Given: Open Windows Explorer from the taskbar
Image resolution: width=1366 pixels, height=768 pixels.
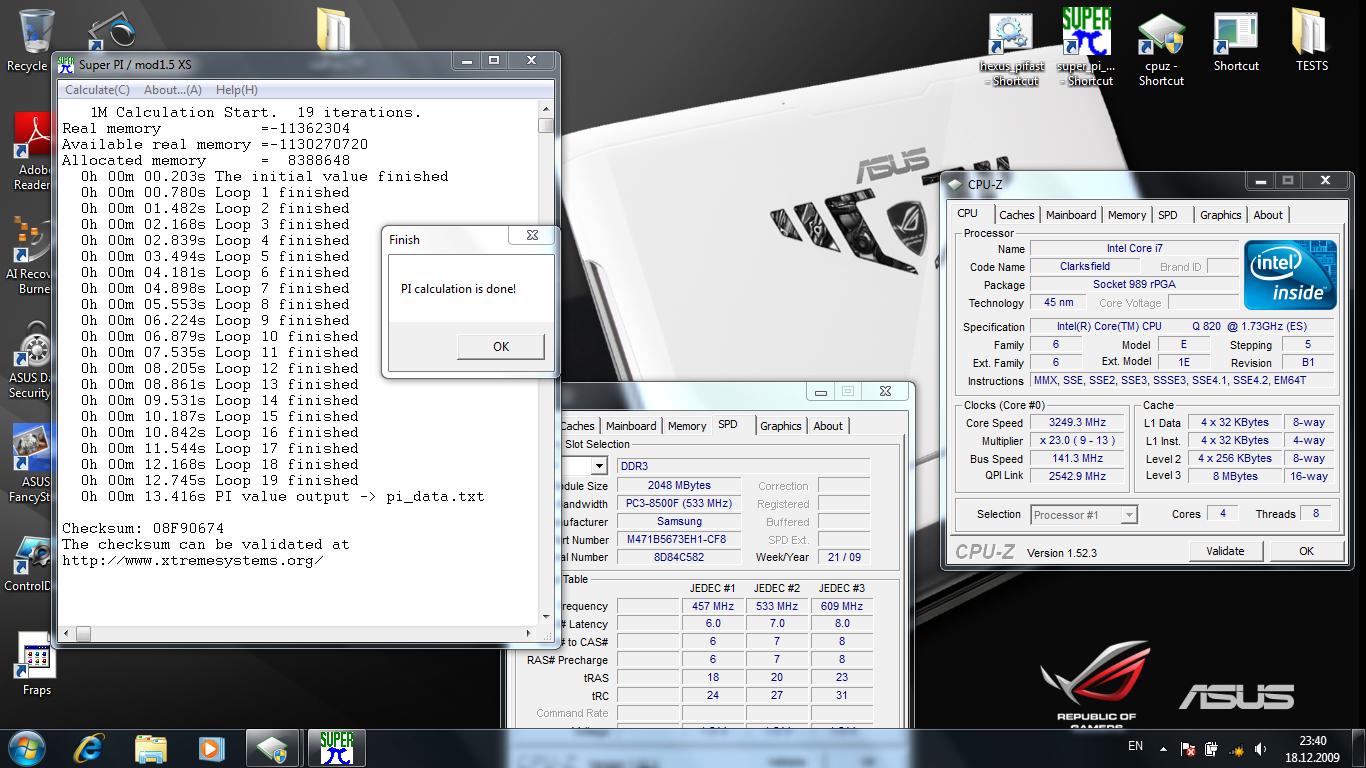Looking at the screenshot, I should (150, 748).
